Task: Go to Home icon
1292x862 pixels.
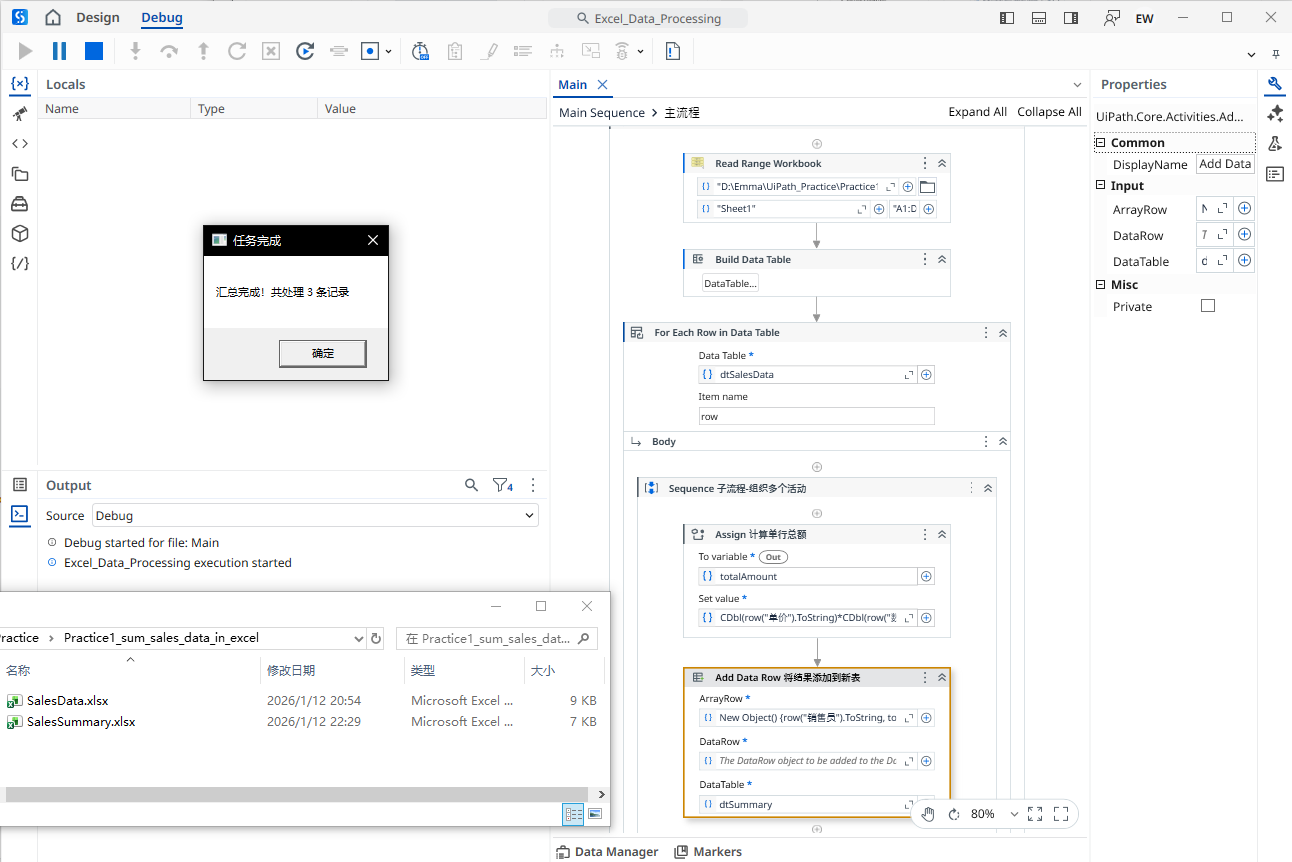Action: (53, 17)
